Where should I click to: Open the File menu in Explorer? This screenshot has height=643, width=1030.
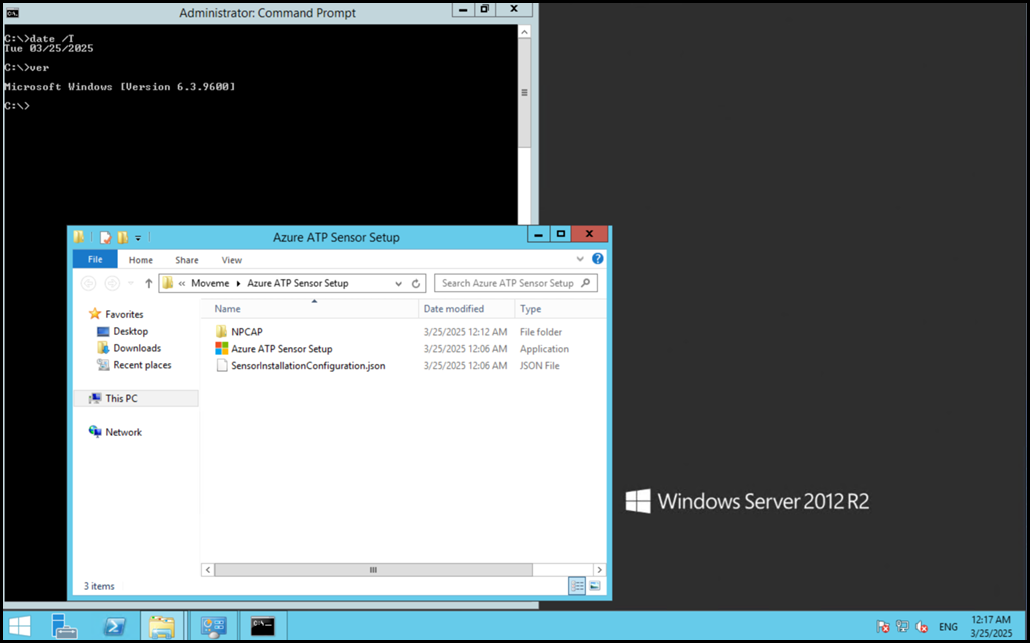95,260
